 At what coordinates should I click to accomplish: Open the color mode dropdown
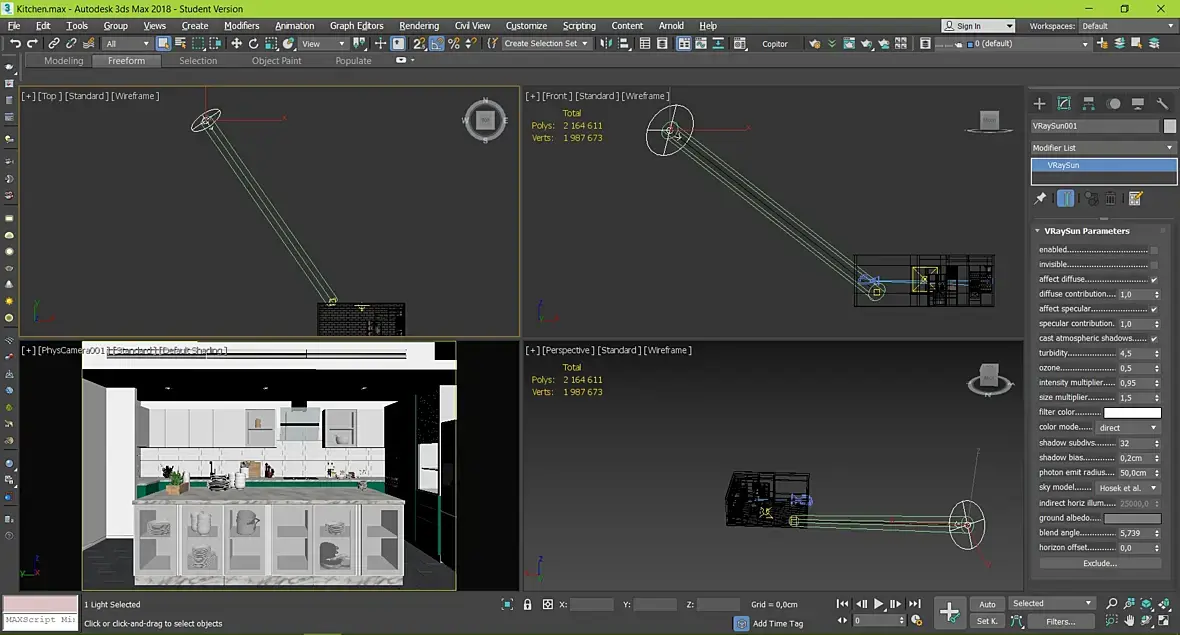pyautogui.click(x=1129, y=427)
